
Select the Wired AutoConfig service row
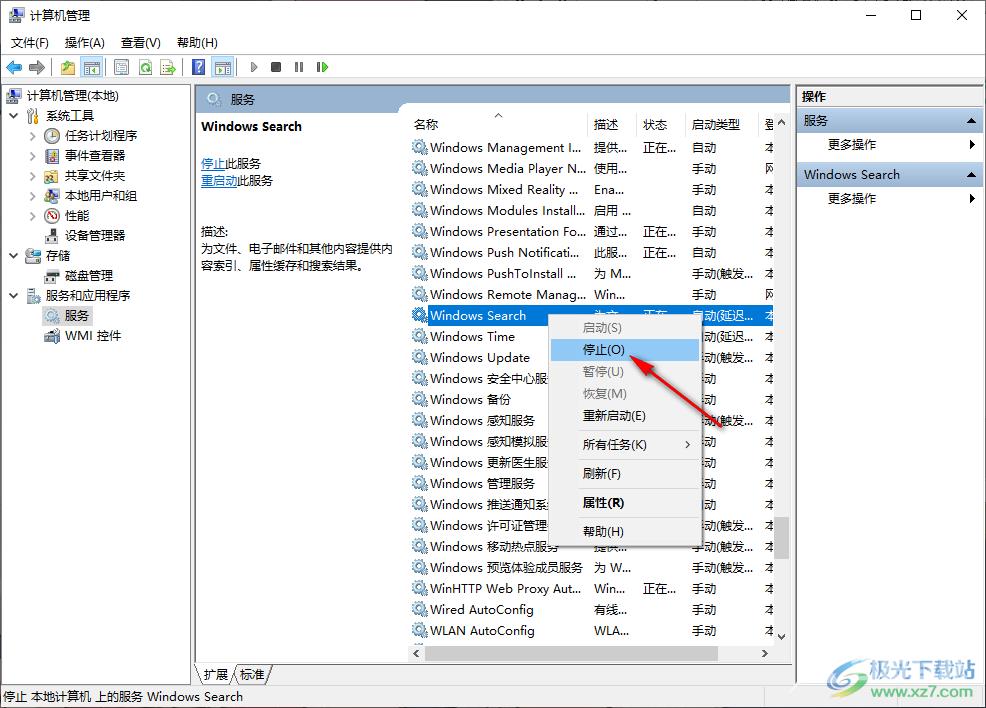pyautogui.click(x=592, y=610)
